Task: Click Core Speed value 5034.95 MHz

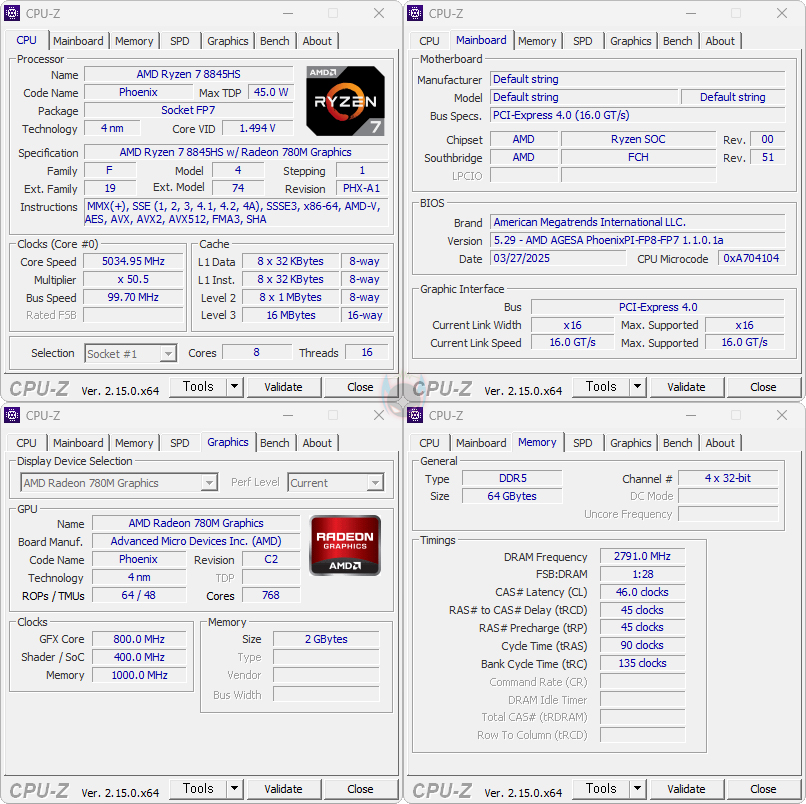Action: click(133, 261)
